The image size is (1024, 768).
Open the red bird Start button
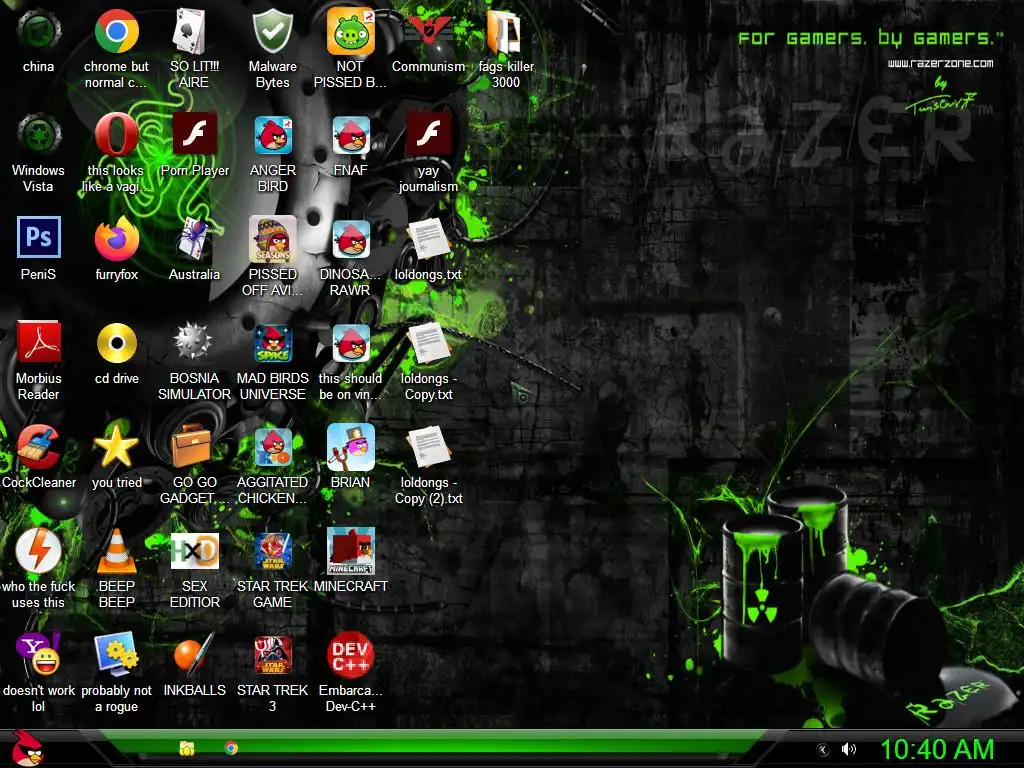click(x=27, y=748)
